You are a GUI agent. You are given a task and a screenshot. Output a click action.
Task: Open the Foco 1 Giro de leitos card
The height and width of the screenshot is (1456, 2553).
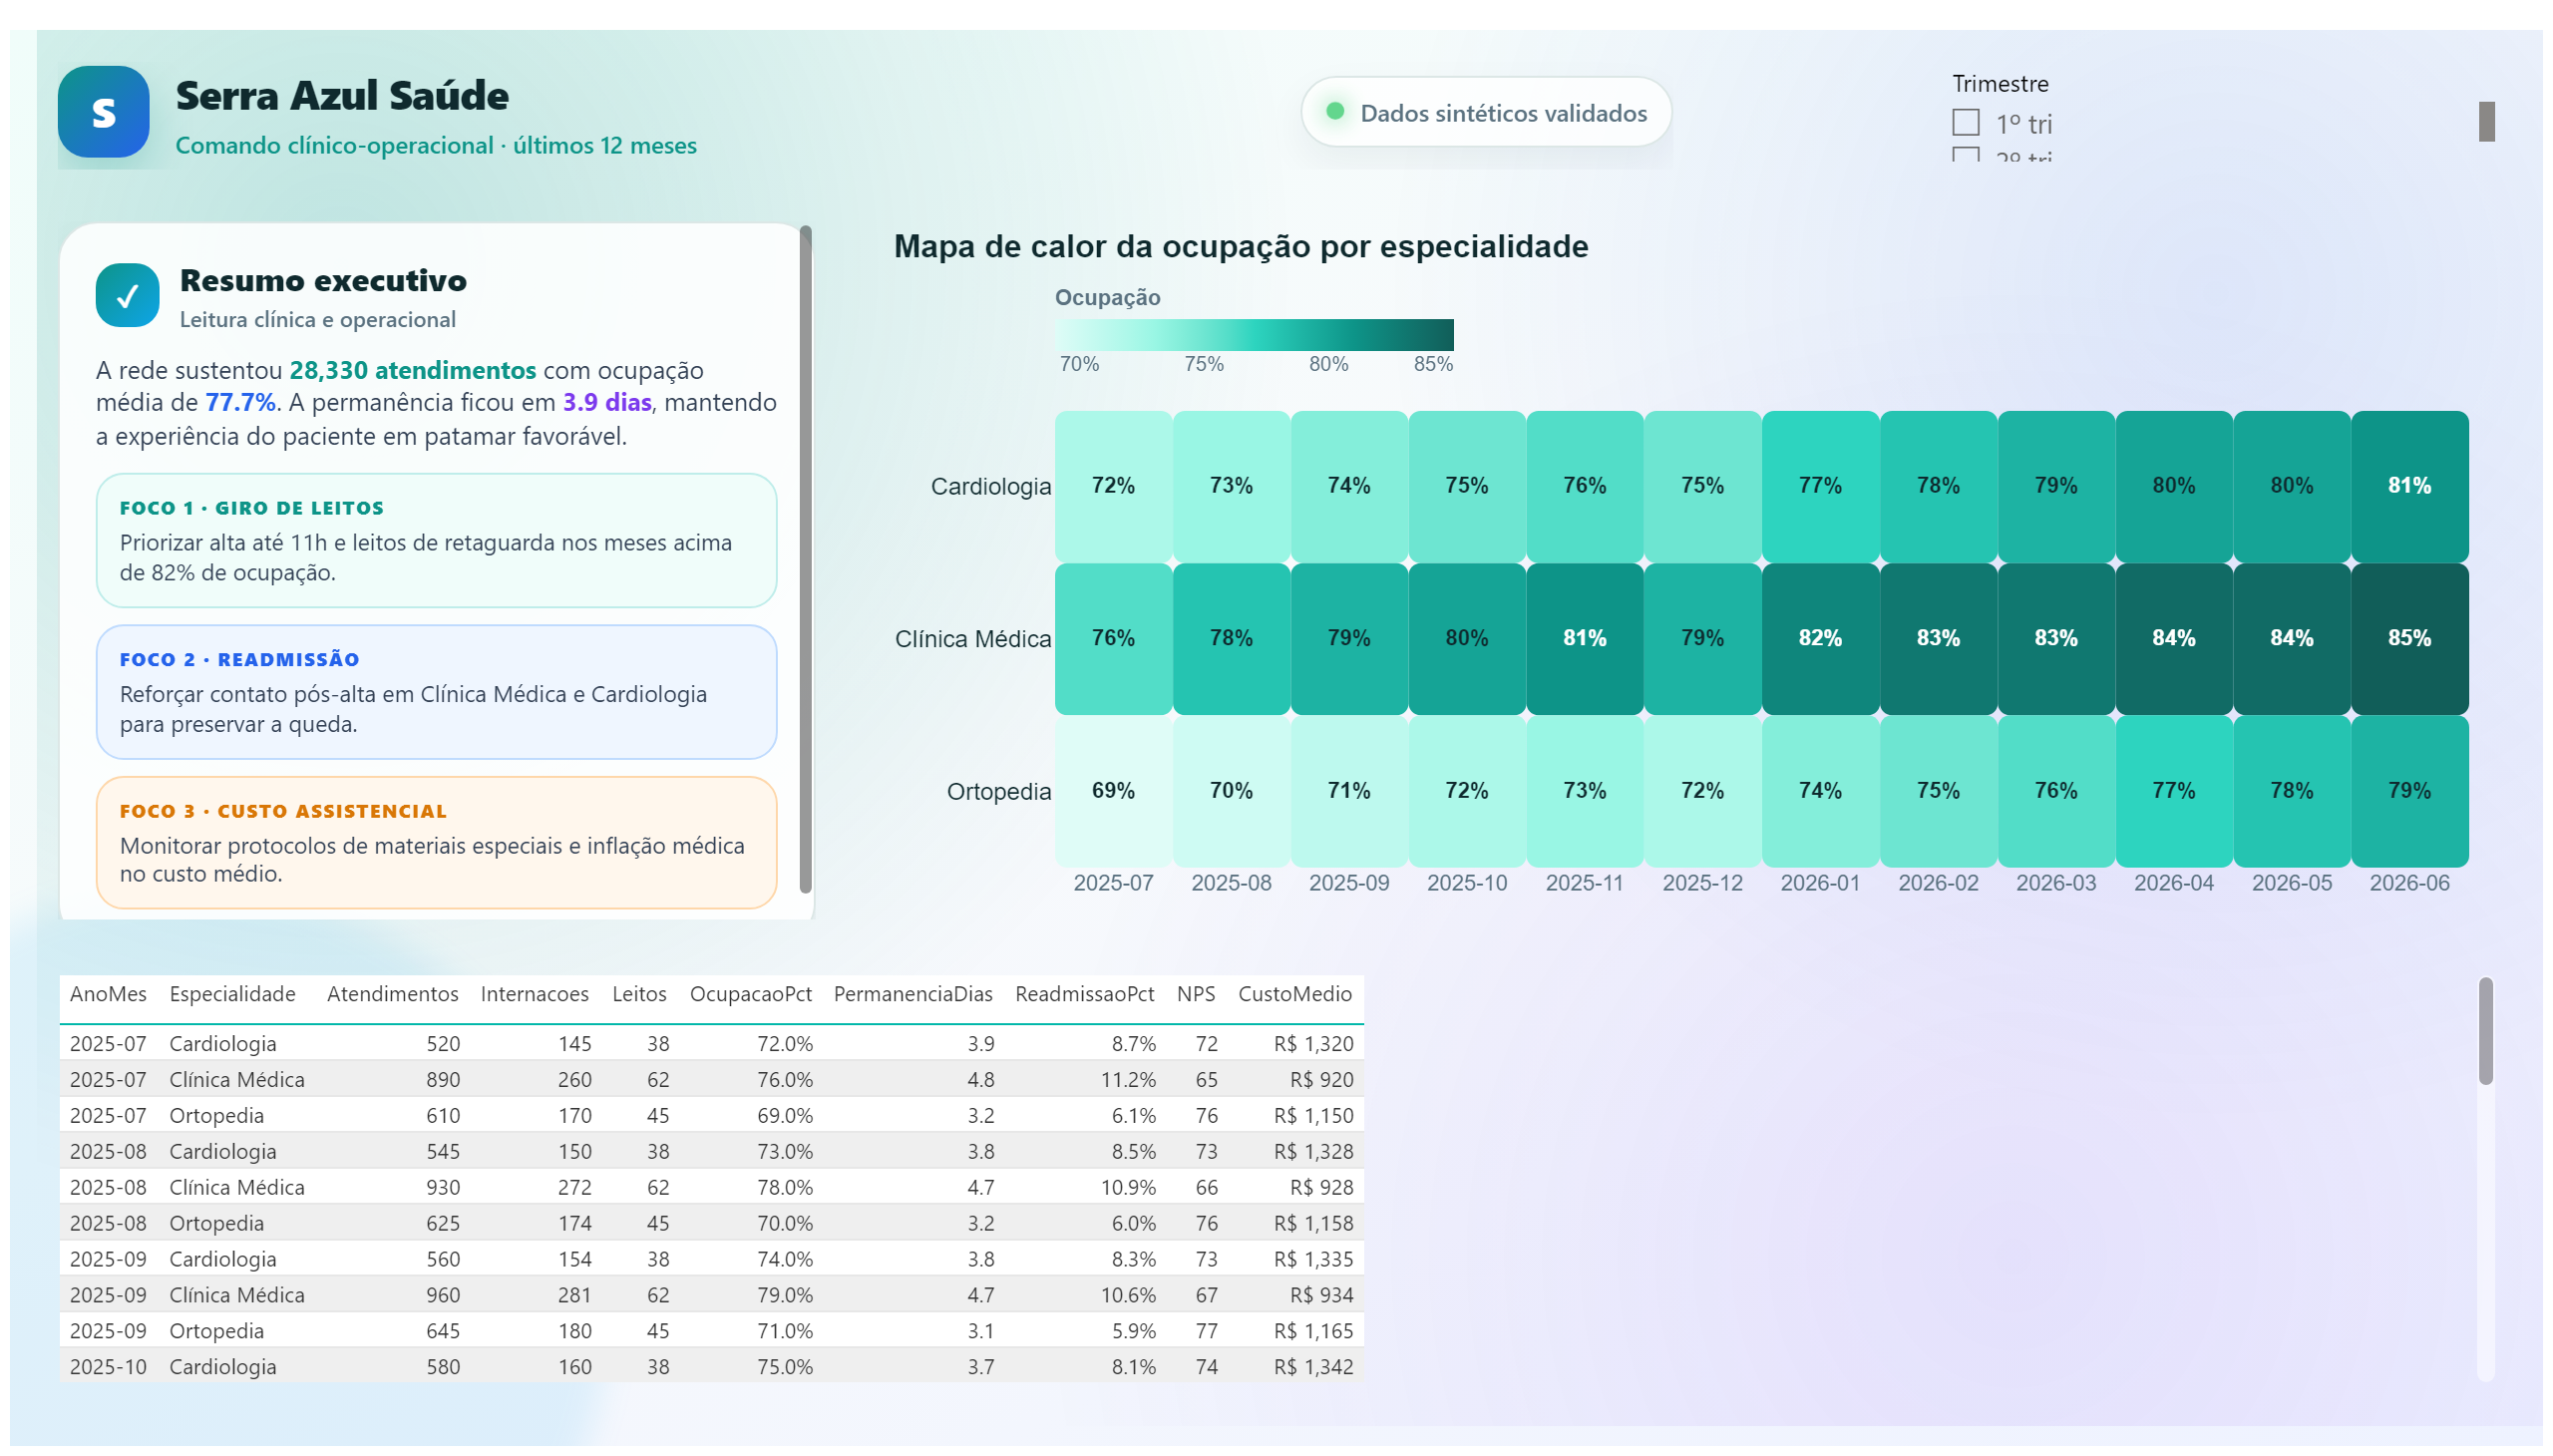click(436, 541)
